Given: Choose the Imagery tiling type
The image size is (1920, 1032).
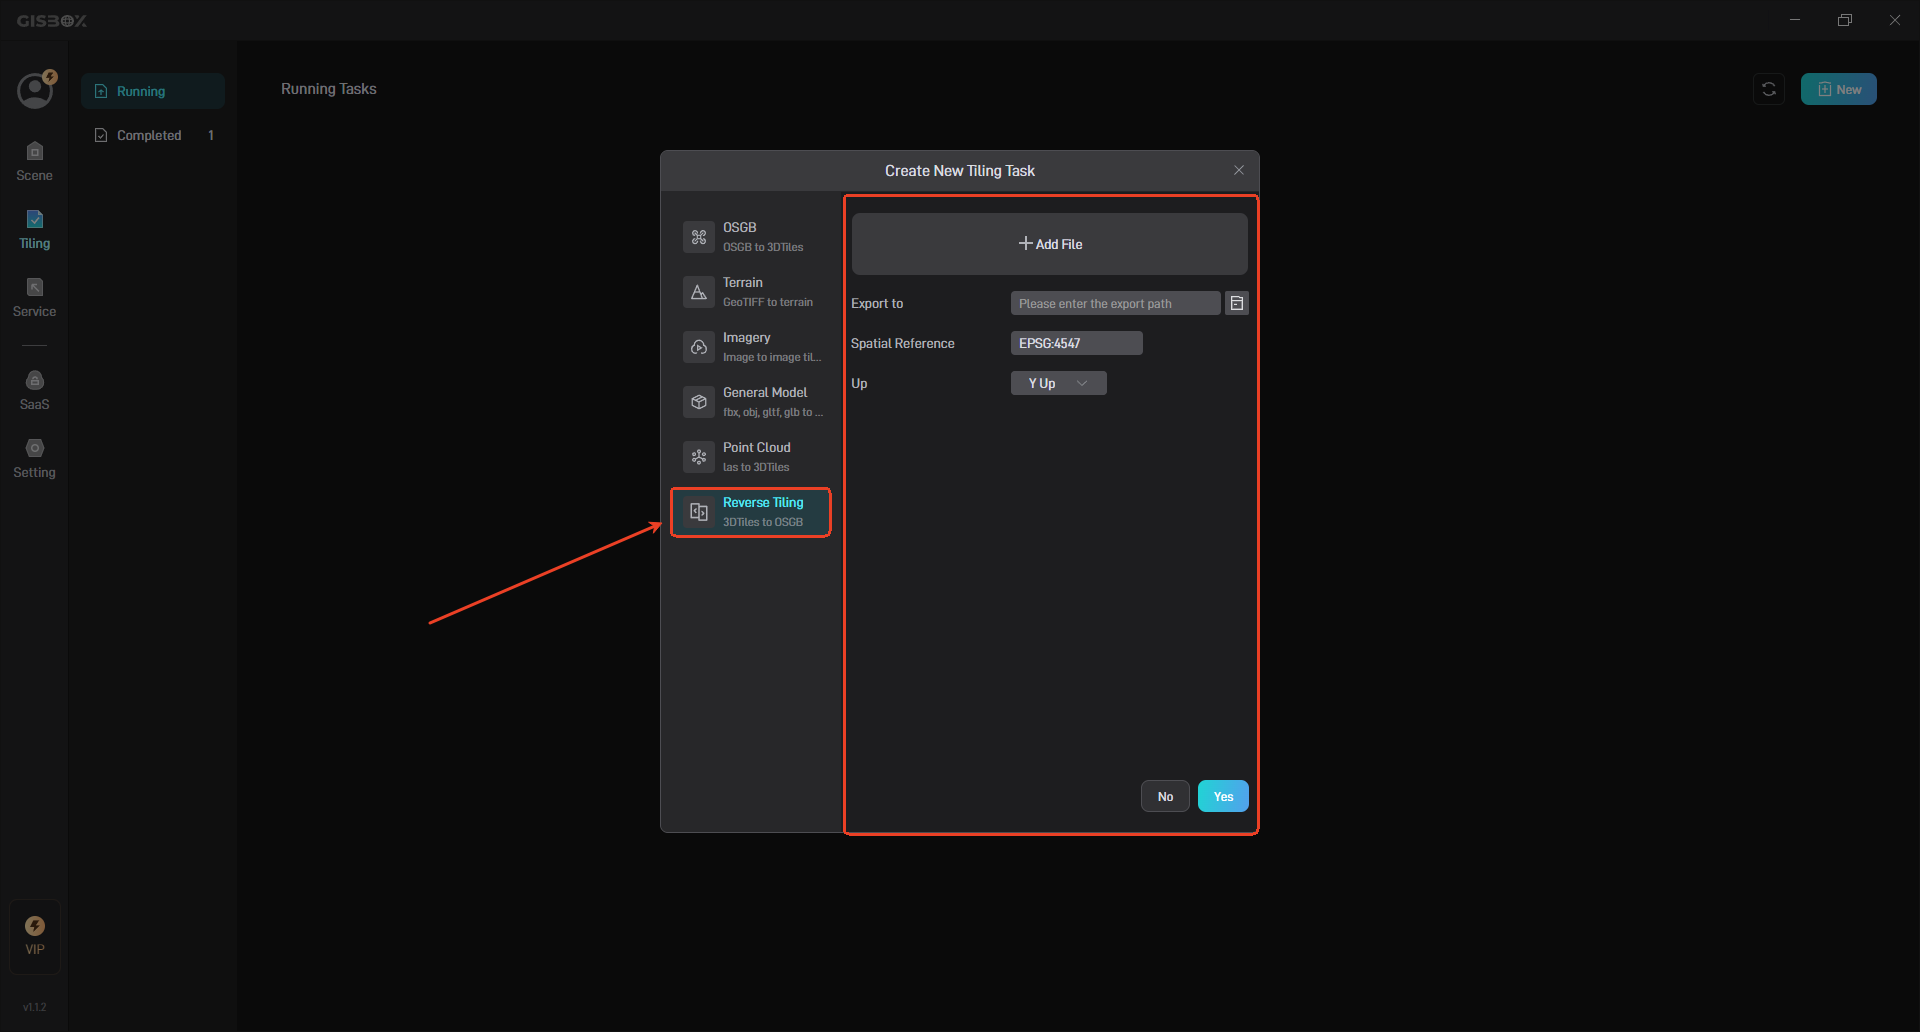Looking at the screenshot, I should [x=751, y=347].
